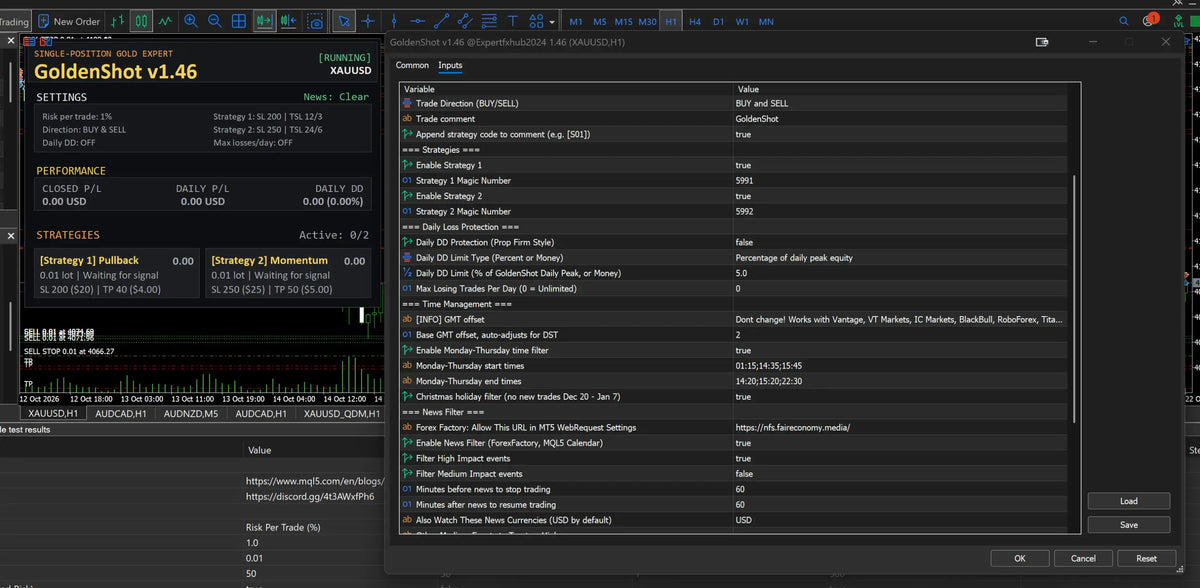Click the dock icon in dialog title bar

click(x=1042, y=42)
